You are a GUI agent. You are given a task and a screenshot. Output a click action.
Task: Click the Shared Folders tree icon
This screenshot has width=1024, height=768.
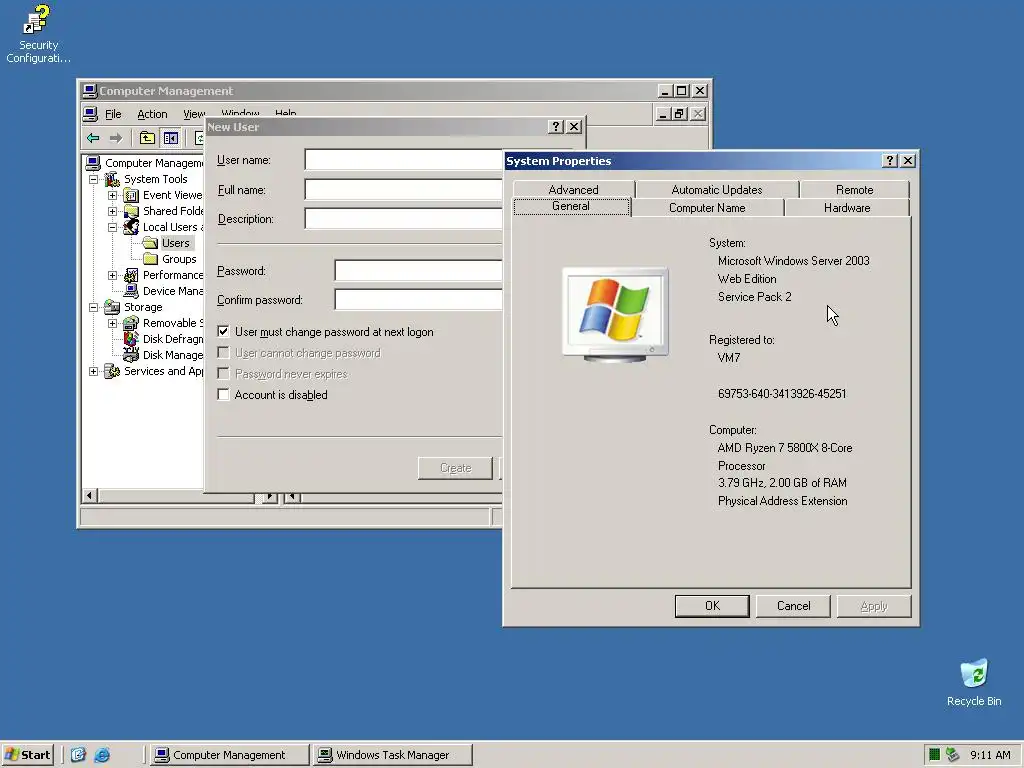pos(131,211)
